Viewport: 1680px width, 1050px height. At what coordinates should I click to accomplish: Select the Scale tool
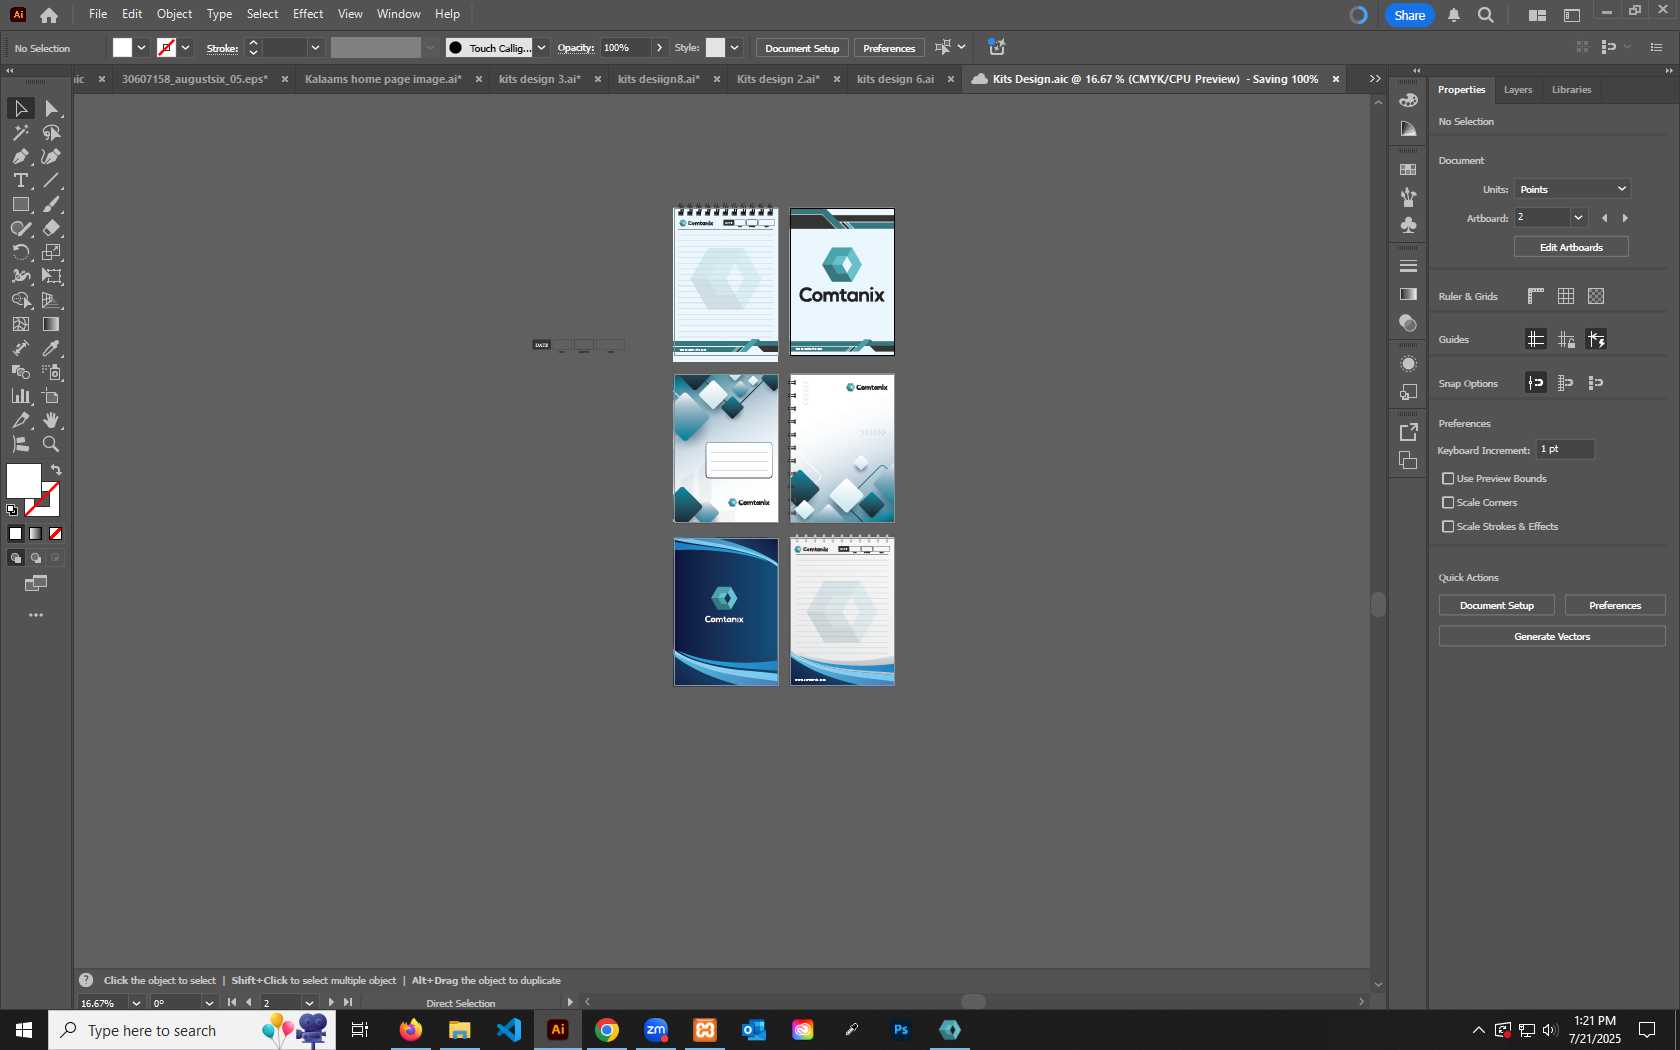51,252
